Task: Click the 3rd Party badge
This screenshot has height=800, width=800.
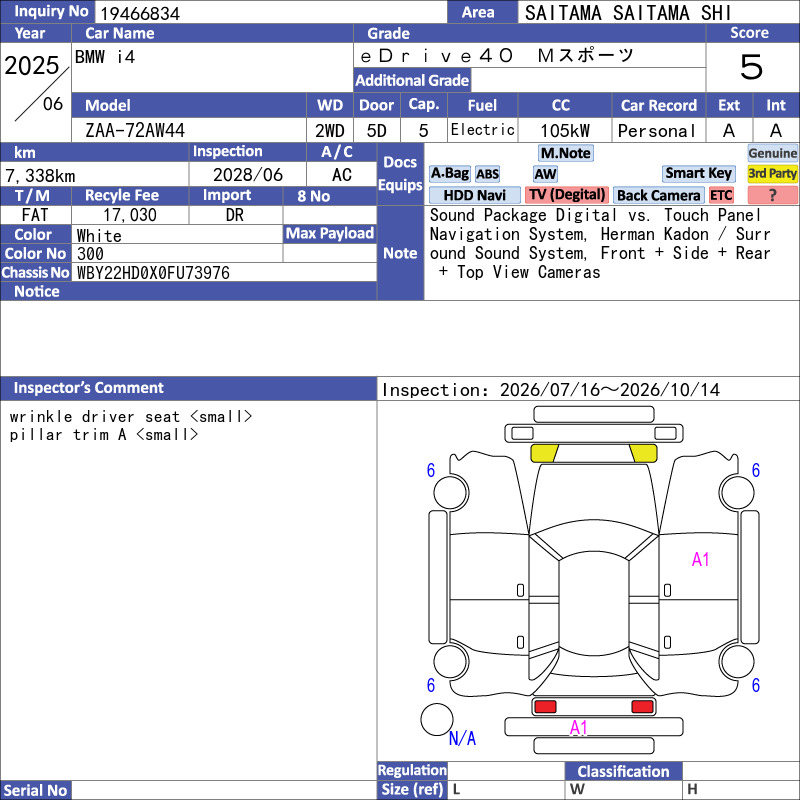Action: [772, 173]
